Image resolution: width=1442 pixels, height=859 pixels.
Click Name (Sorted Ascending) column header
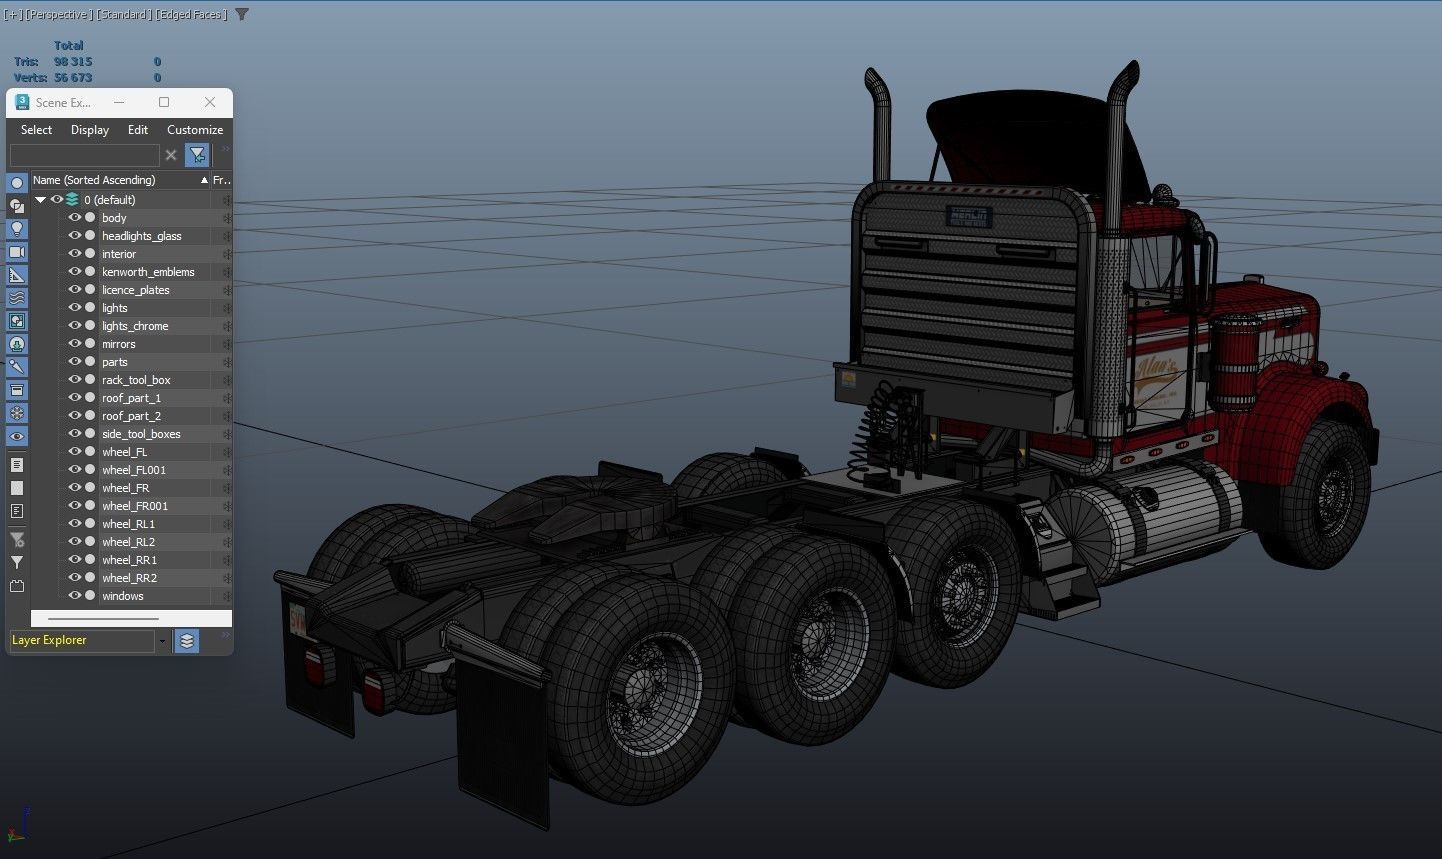tap(120, 180)
